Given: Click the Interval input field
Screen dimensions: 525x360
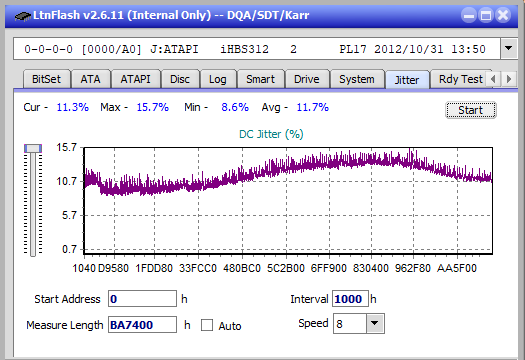Looking at the screenshot, I should click(x=350, y=299).
